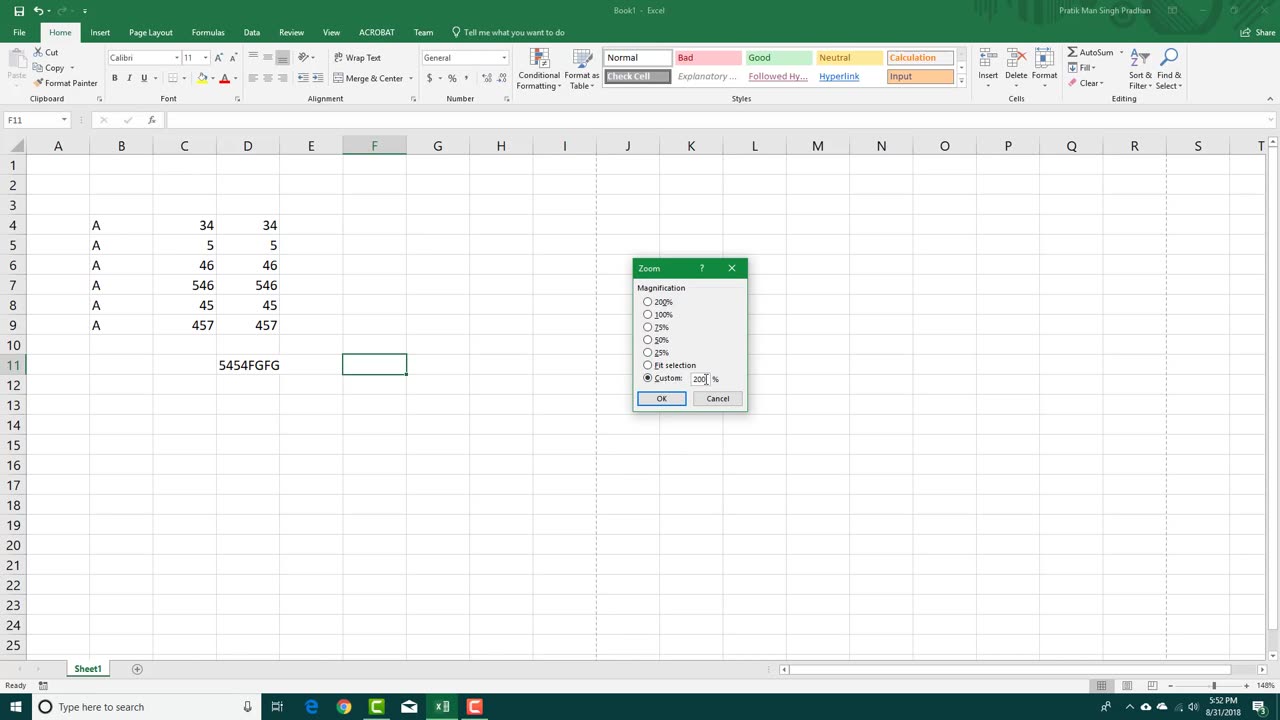Click Share in the top right
The width and height of the screenshot is (1280, 720).
pyautogui.click(x=1258, y=32)
